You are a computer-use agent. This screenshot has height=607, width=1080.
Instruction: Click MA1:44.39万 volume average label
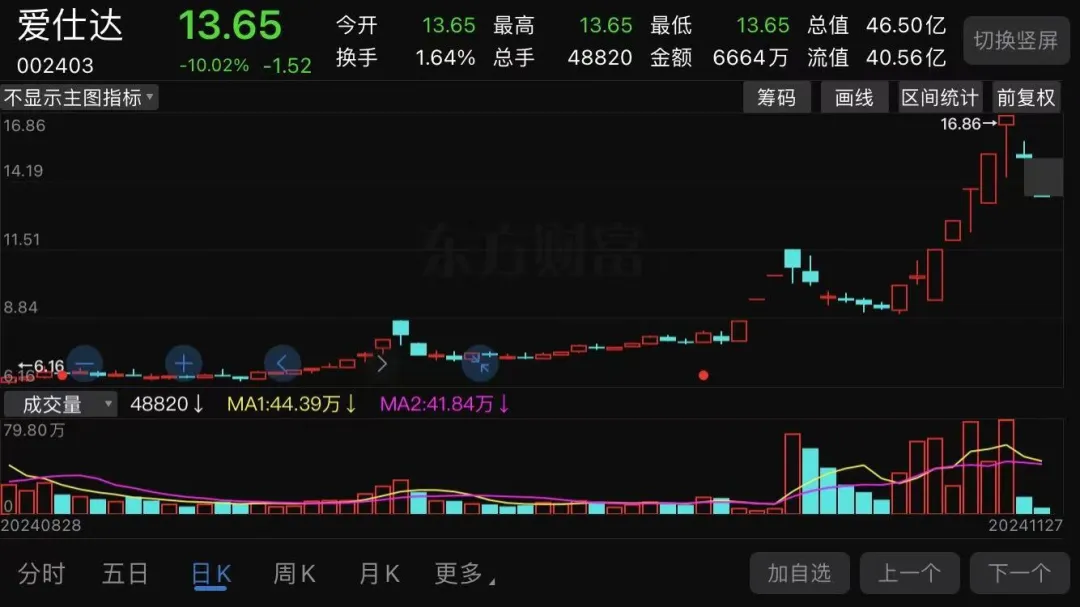coord(291,404)
